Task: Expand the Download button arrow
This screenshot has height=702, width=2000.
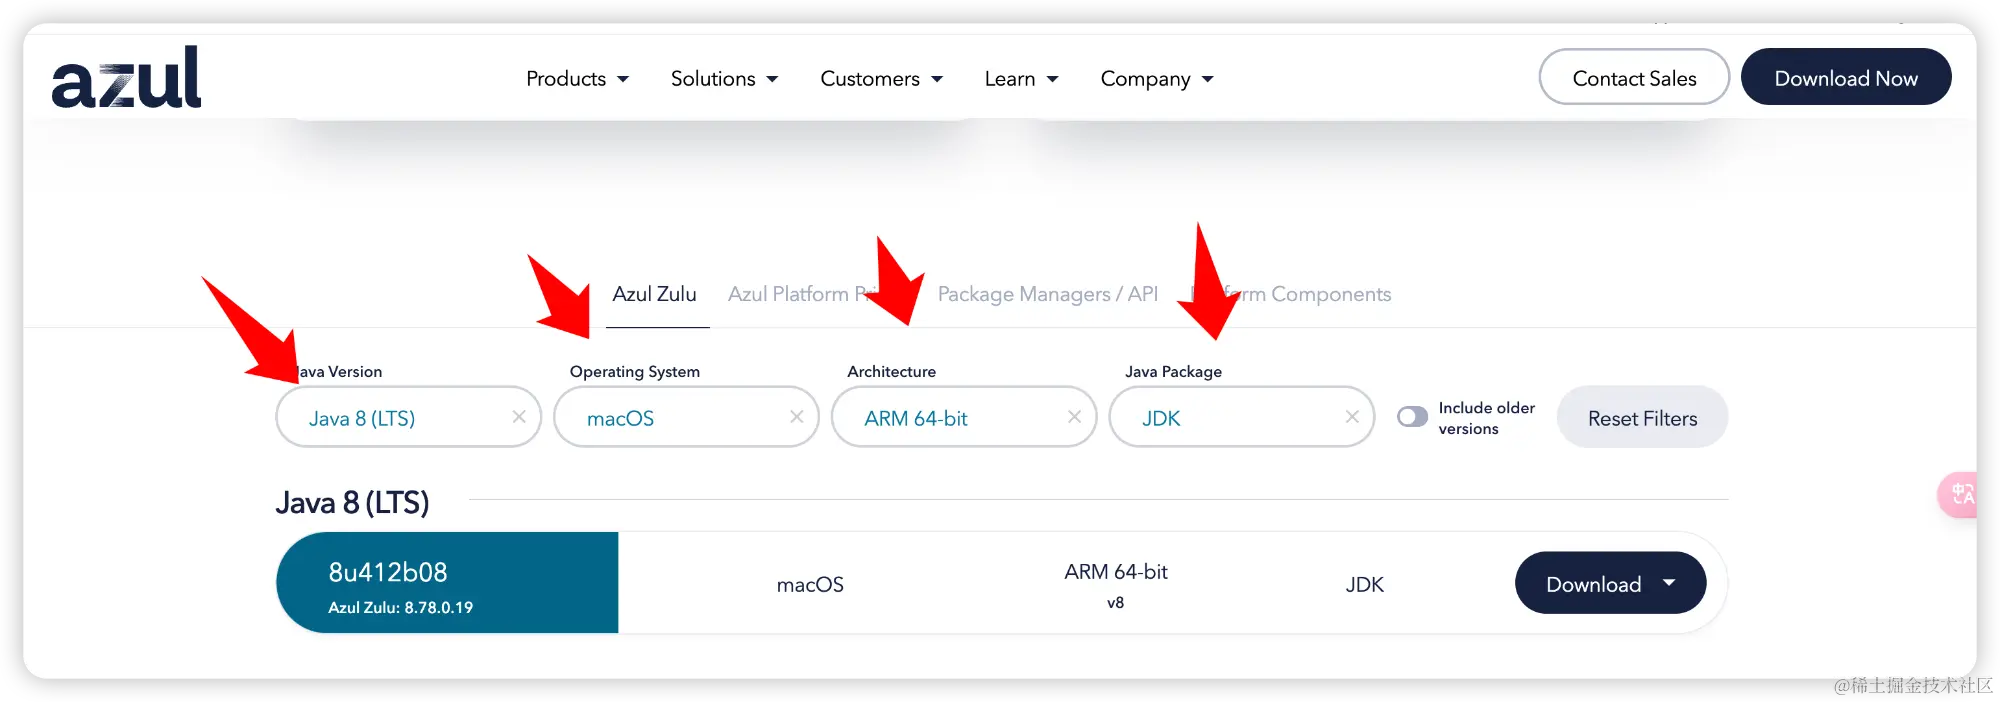Action: (1669, 582)
